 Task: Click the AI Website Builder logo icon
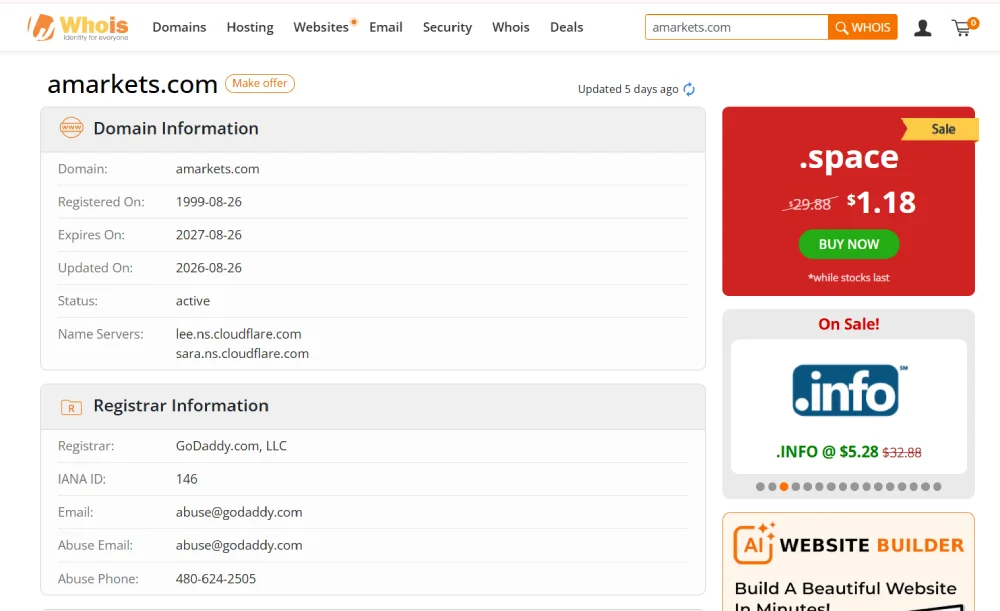click(x=754, y=543)
